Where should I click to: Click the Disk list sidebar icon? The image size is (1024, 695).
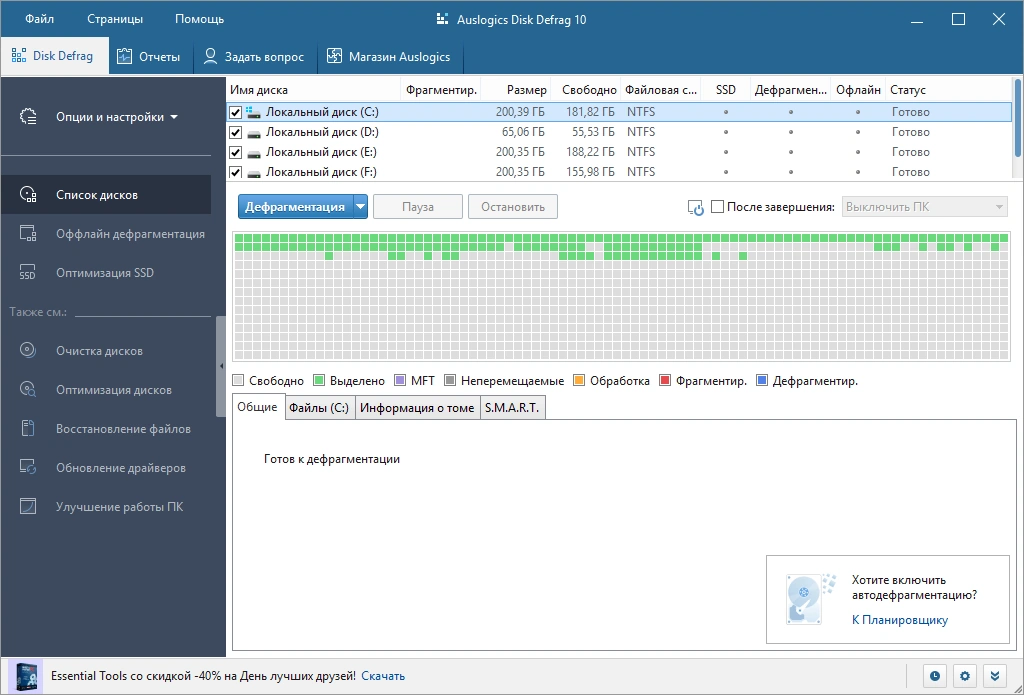coord(28,195)
